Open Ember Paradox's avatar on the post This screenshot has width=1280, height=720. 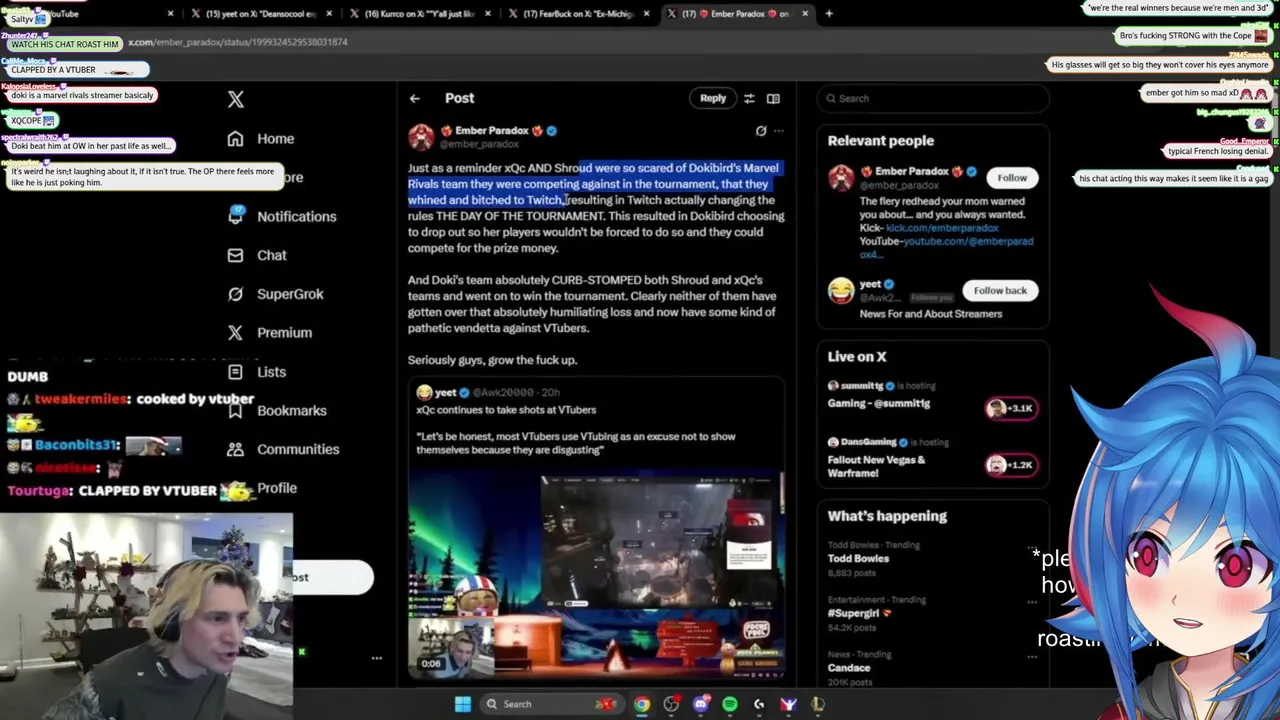pyautogui.click(x=421, y=137)
